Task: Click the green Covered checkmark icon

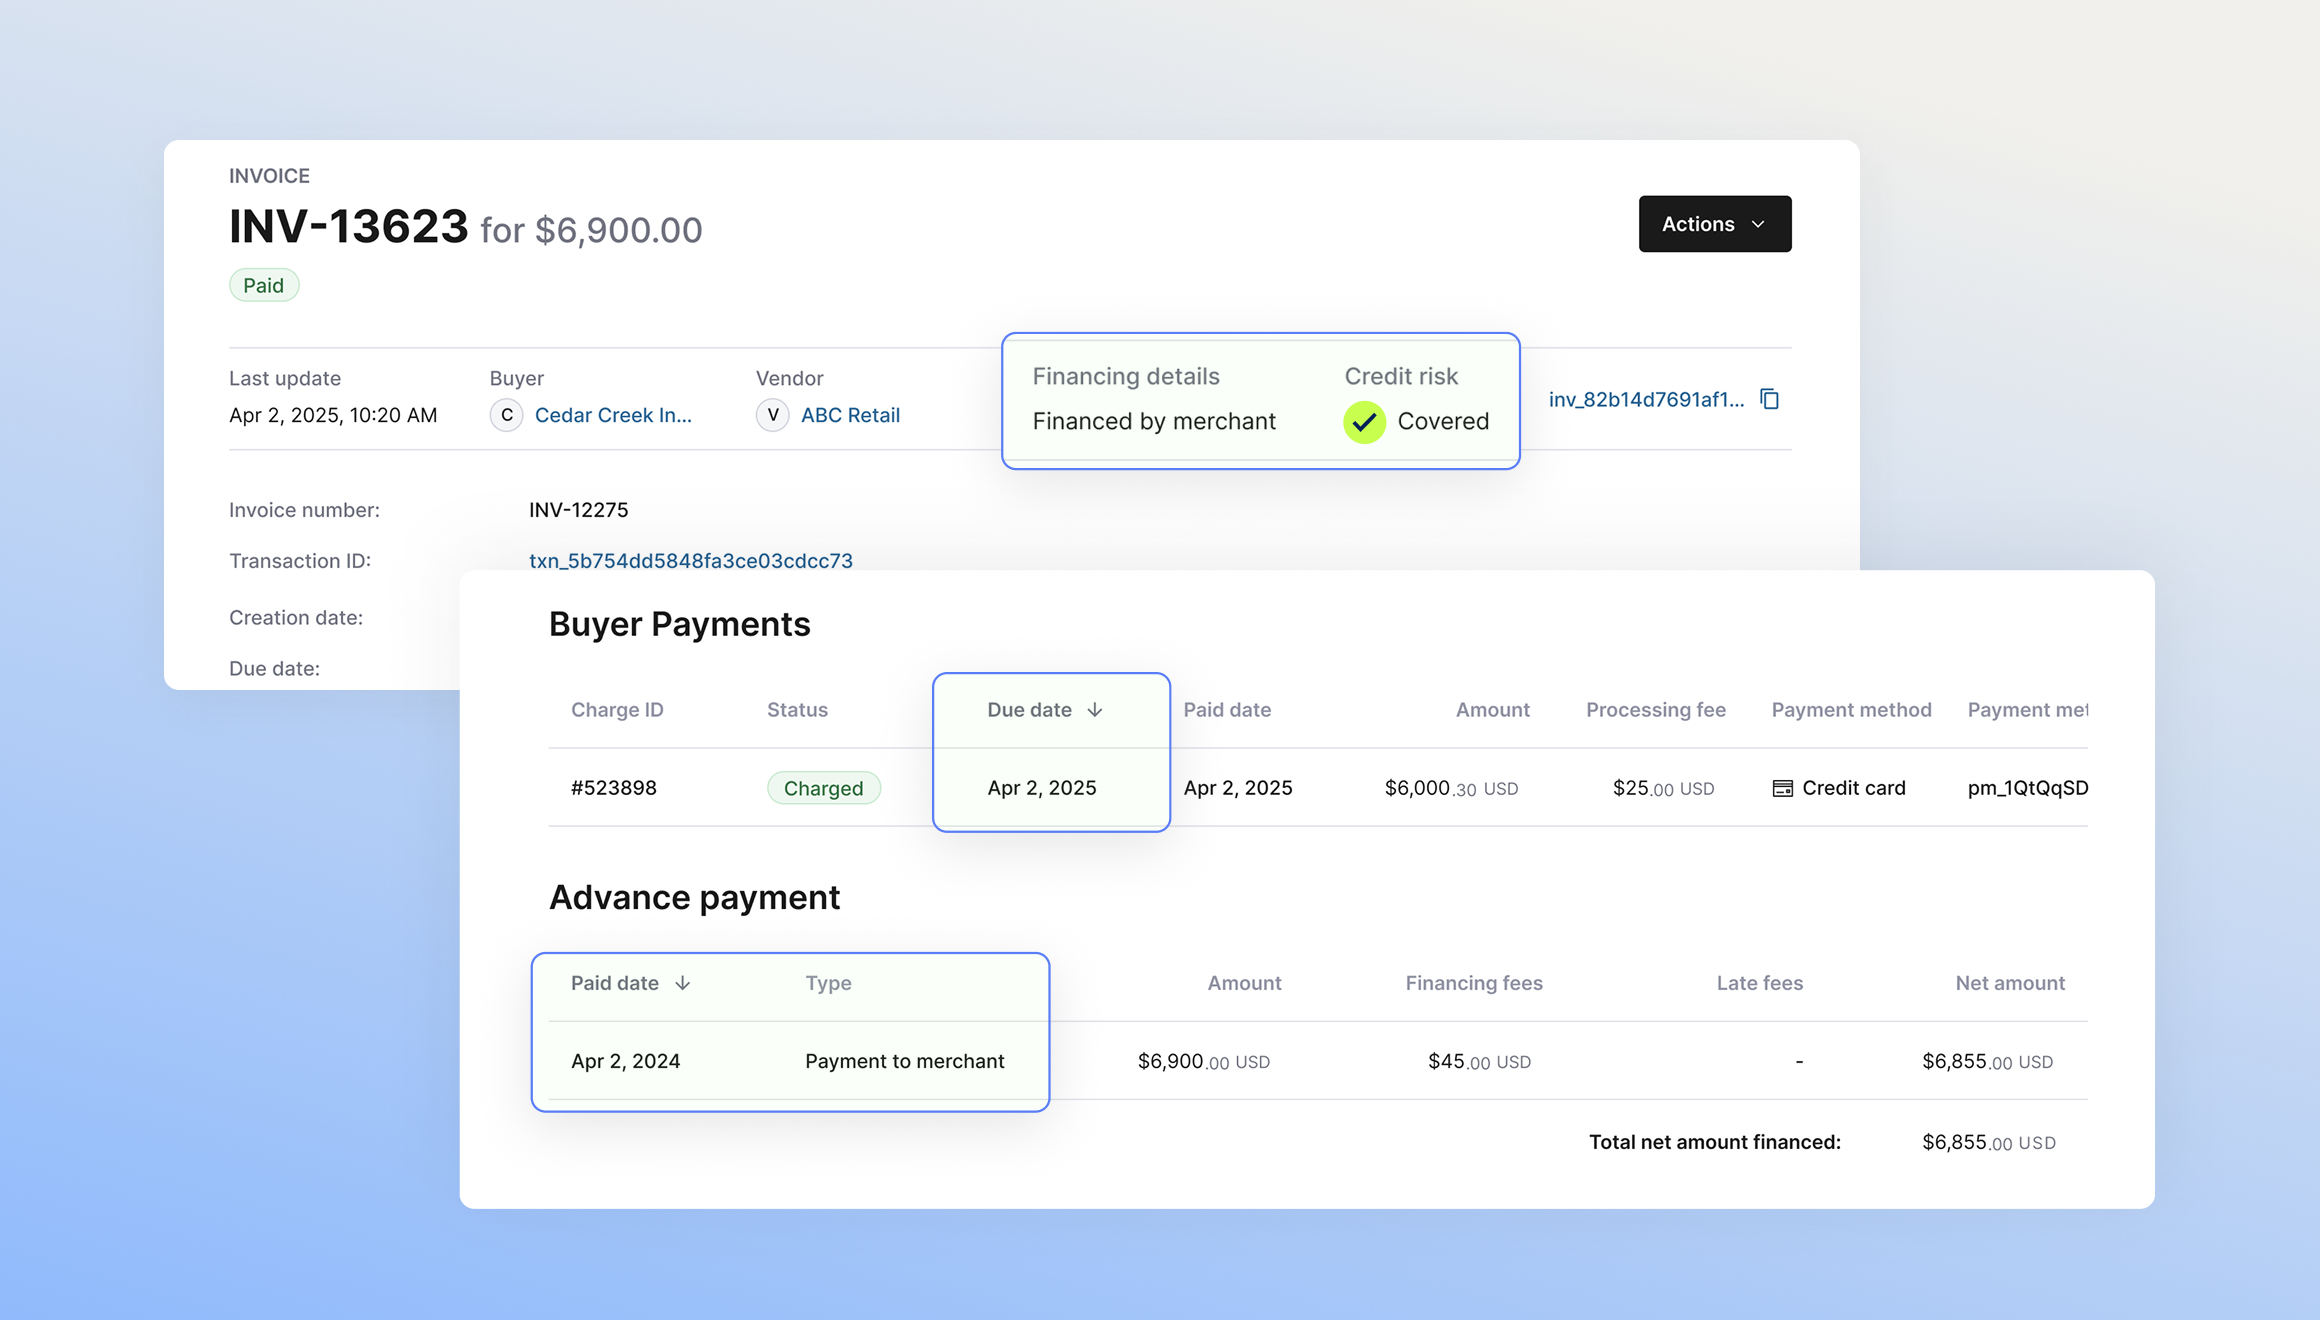Action: (1364, 422)
